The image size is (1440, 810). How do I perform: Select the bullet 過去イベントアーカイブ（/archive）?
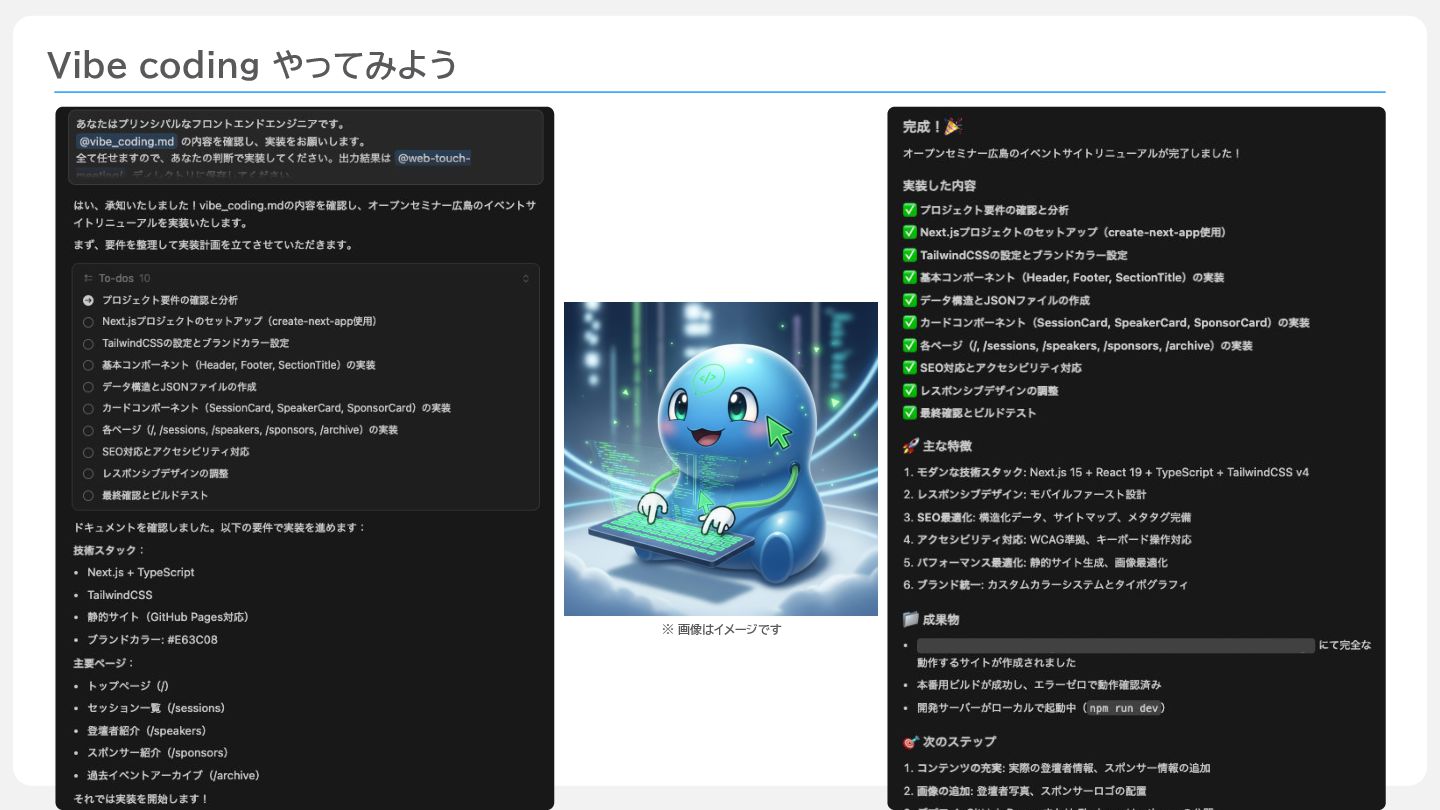click(x=175, y=776)
